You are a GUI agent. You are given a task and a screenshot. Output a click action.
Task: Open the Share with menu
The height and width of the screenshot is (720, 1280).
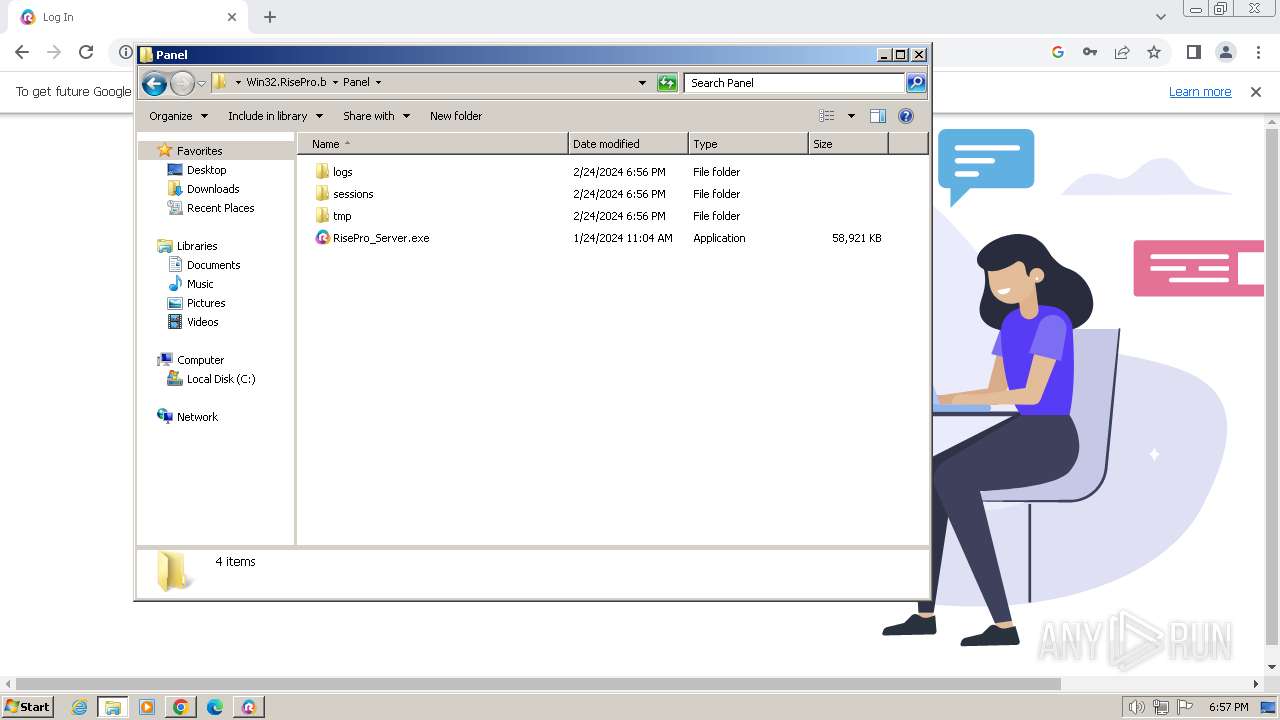376,116
